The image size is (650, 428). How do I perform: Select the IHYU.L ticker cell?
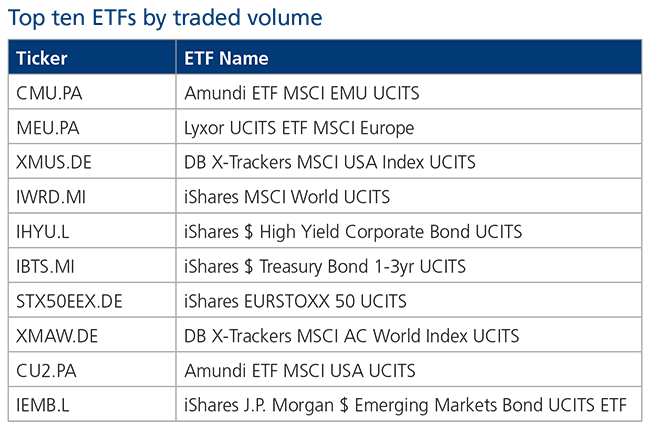tap(92, 231)
